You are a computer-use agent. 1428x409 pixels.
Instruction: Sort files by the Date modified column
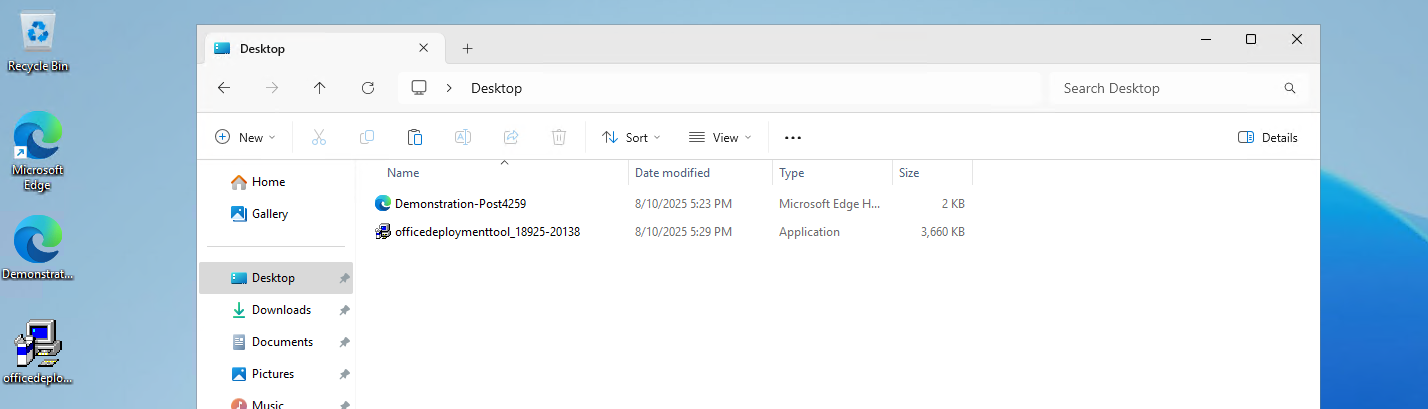[x=672, y=173]
